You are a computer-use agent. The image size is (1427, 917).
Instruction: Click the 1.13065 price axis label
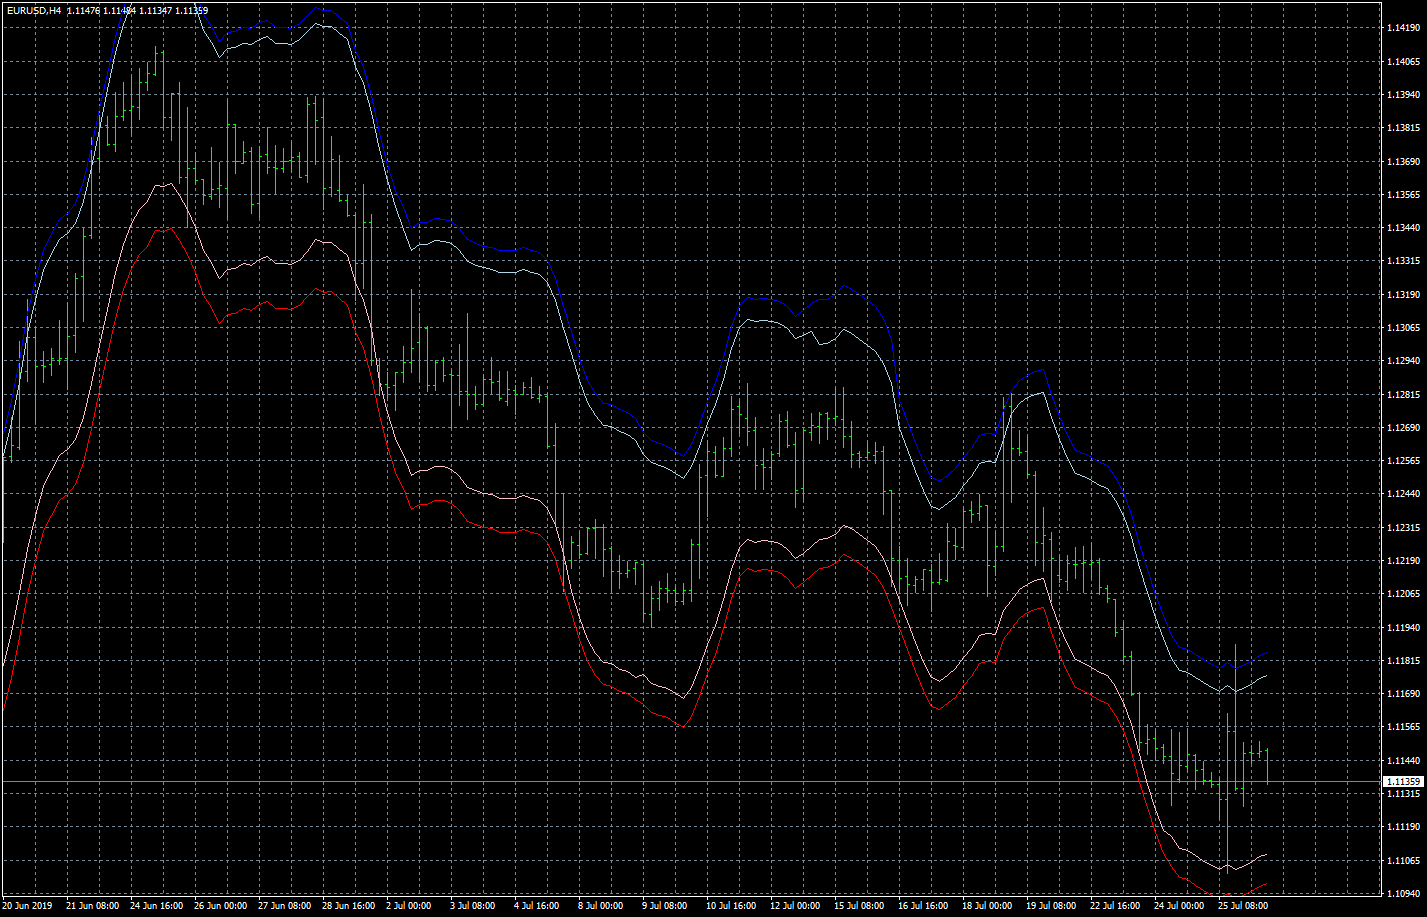click(x=1402, y=328)
